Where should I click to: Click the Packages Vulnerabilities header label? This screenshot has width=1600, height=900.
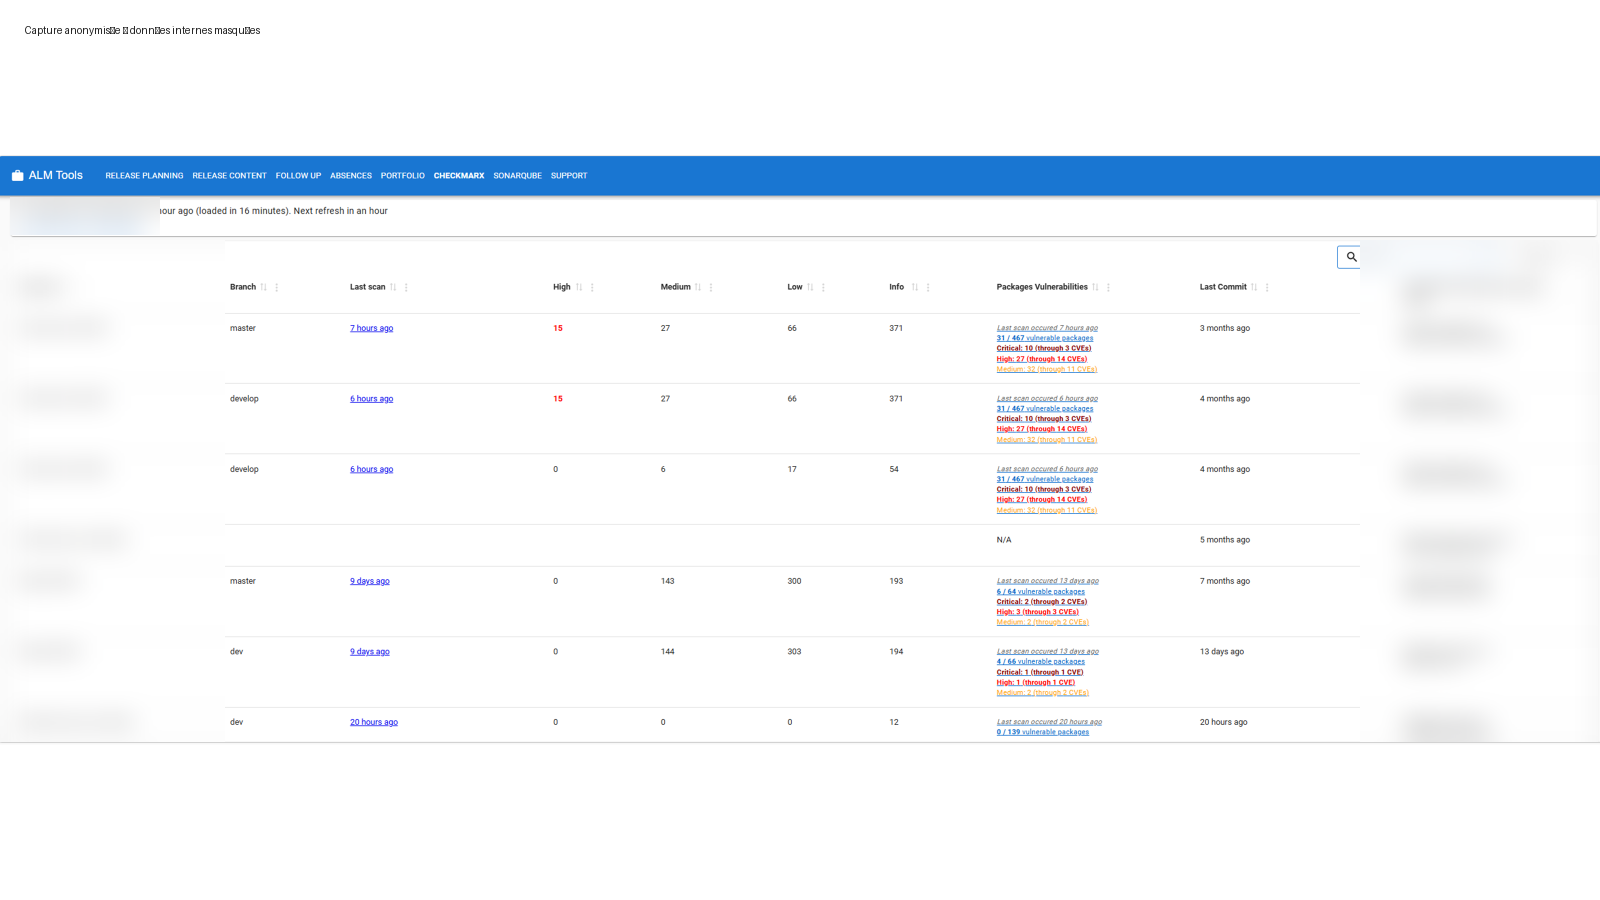1042,287
